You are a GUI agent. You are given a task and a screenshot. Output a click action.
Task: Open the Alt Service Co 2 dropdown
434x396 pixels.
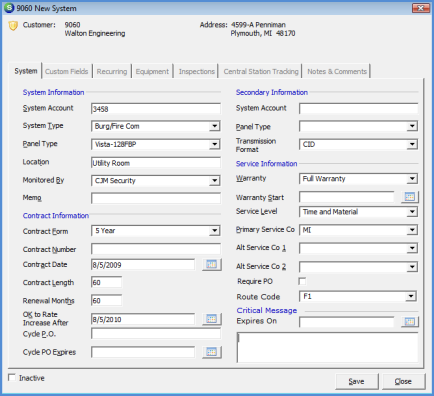(412, 267)
